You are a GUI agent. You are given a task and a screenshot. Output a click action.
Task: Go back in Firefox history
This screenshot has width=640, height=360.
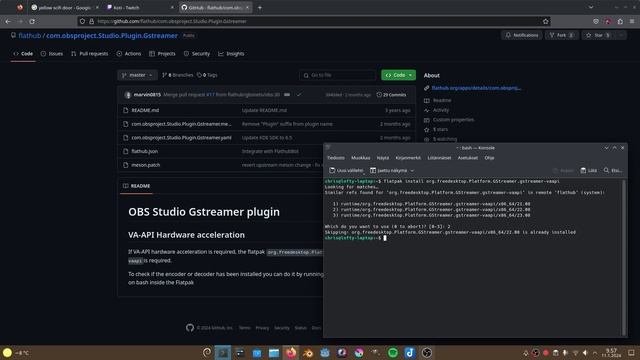point(8,21)
